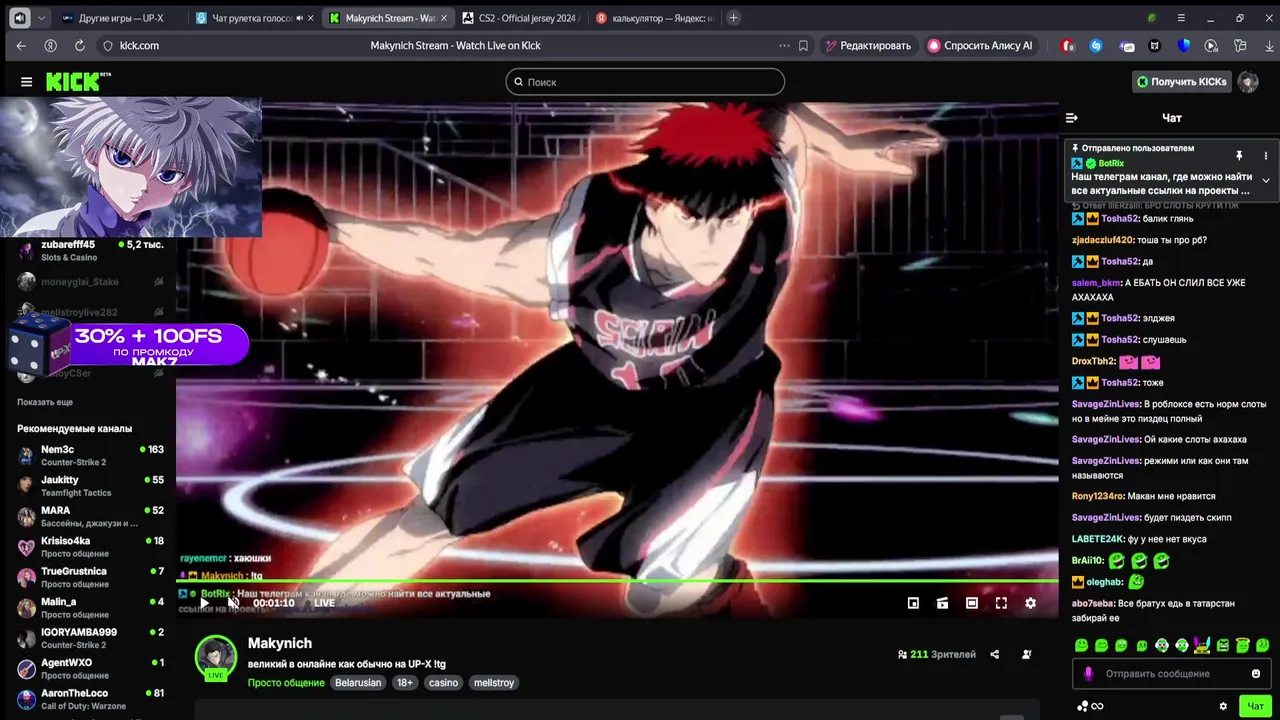This screenshot has height=720, width=1280.
Task: Click Редактировать button in address bar
Action: tap(867, 46)
